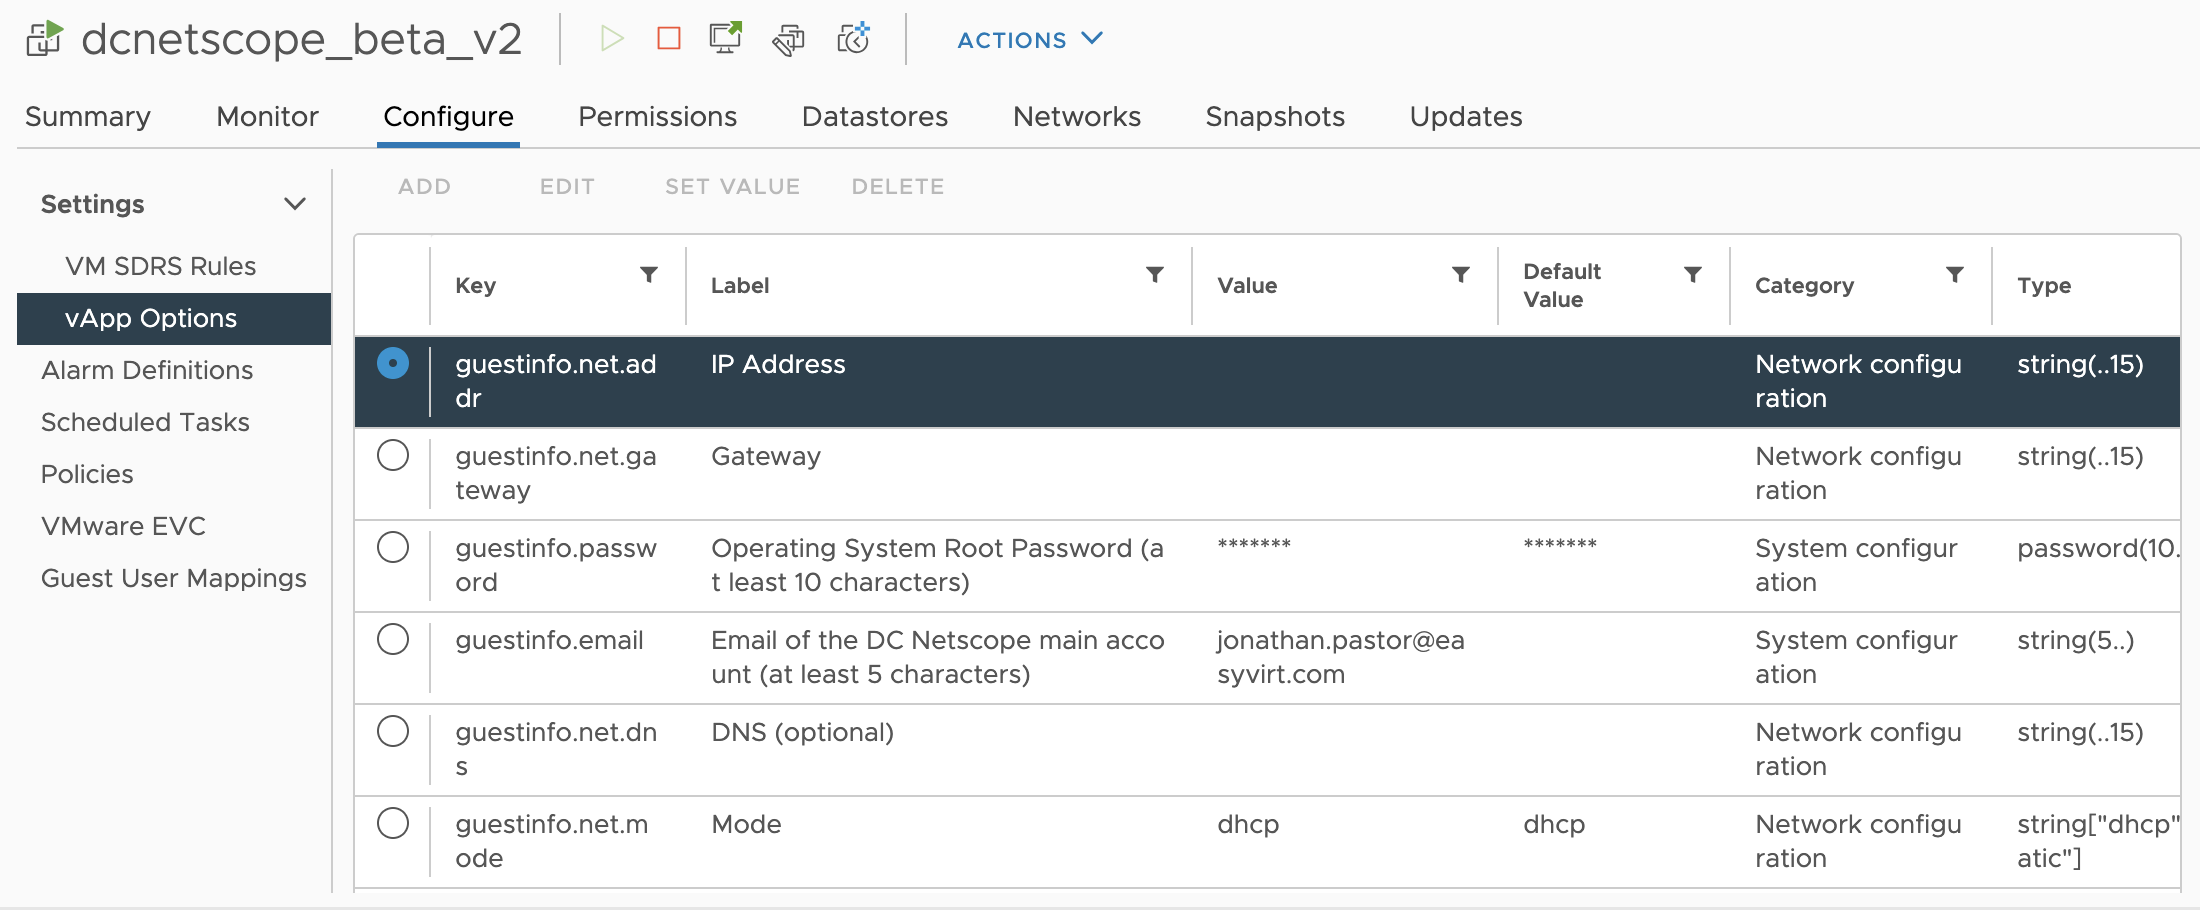This screenshot has height=910, width=2200.
Task: Click the ADD button
Action: tap(424, 187)
